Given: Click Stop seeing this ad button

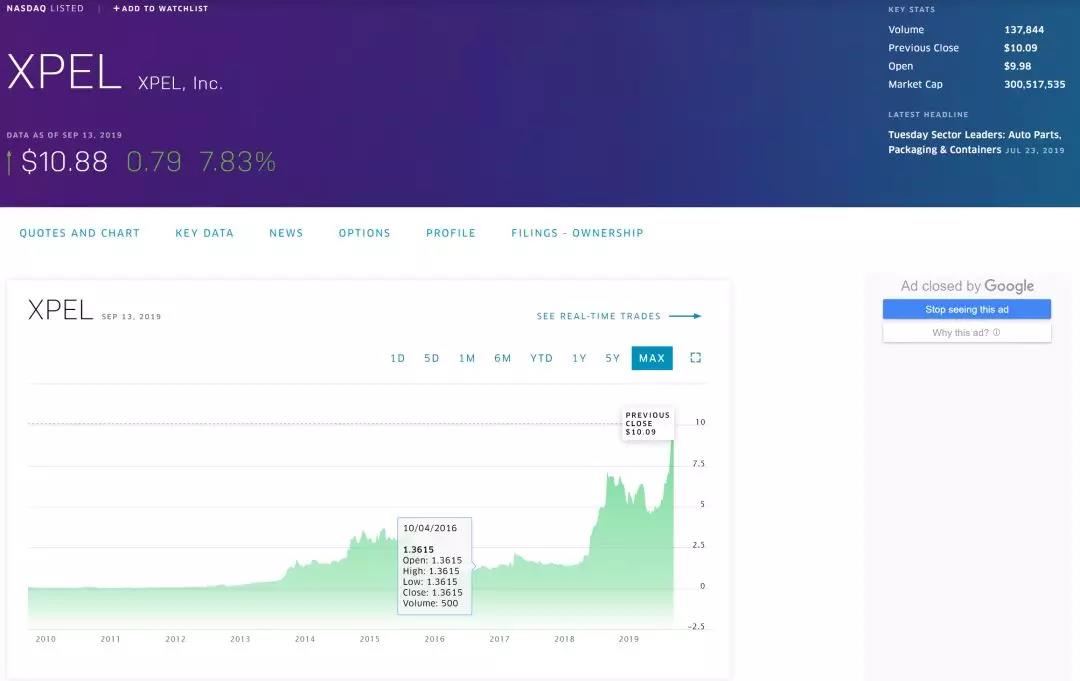Looking at the screenshot, I should click(967, 309).
